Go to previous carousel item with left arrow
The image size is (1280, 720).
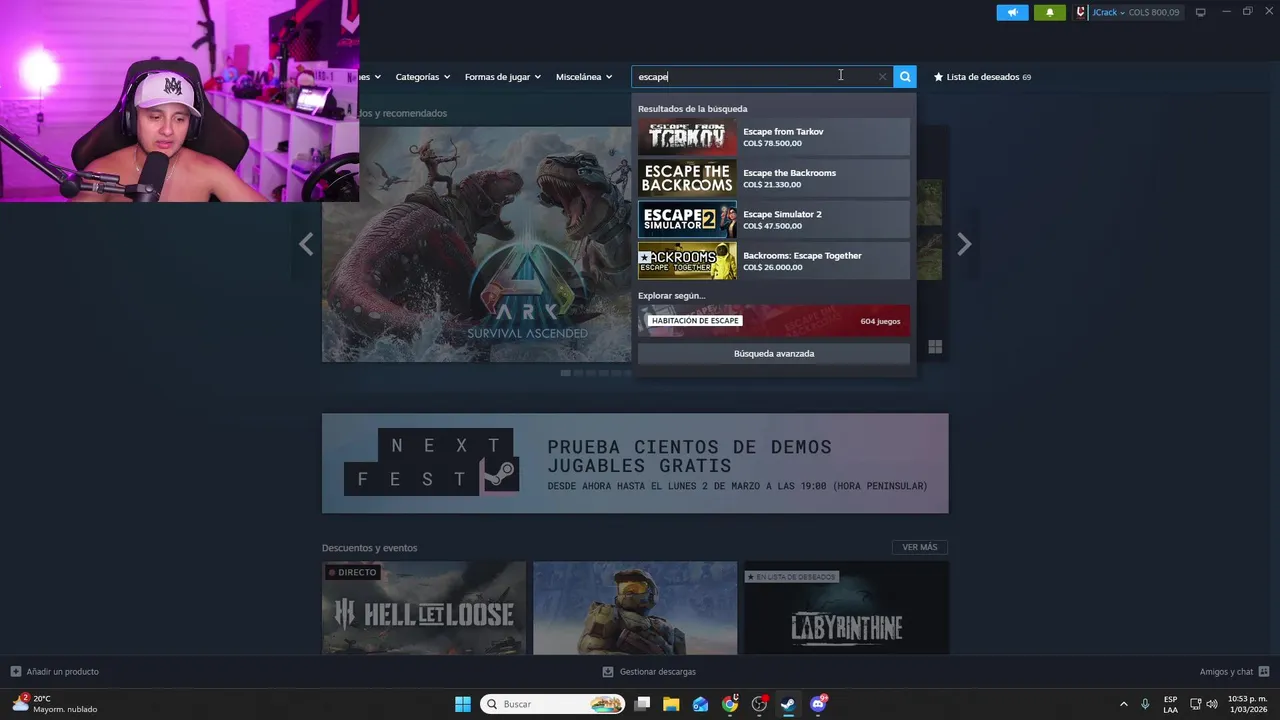pyautogui.click(x=306, y=244)
